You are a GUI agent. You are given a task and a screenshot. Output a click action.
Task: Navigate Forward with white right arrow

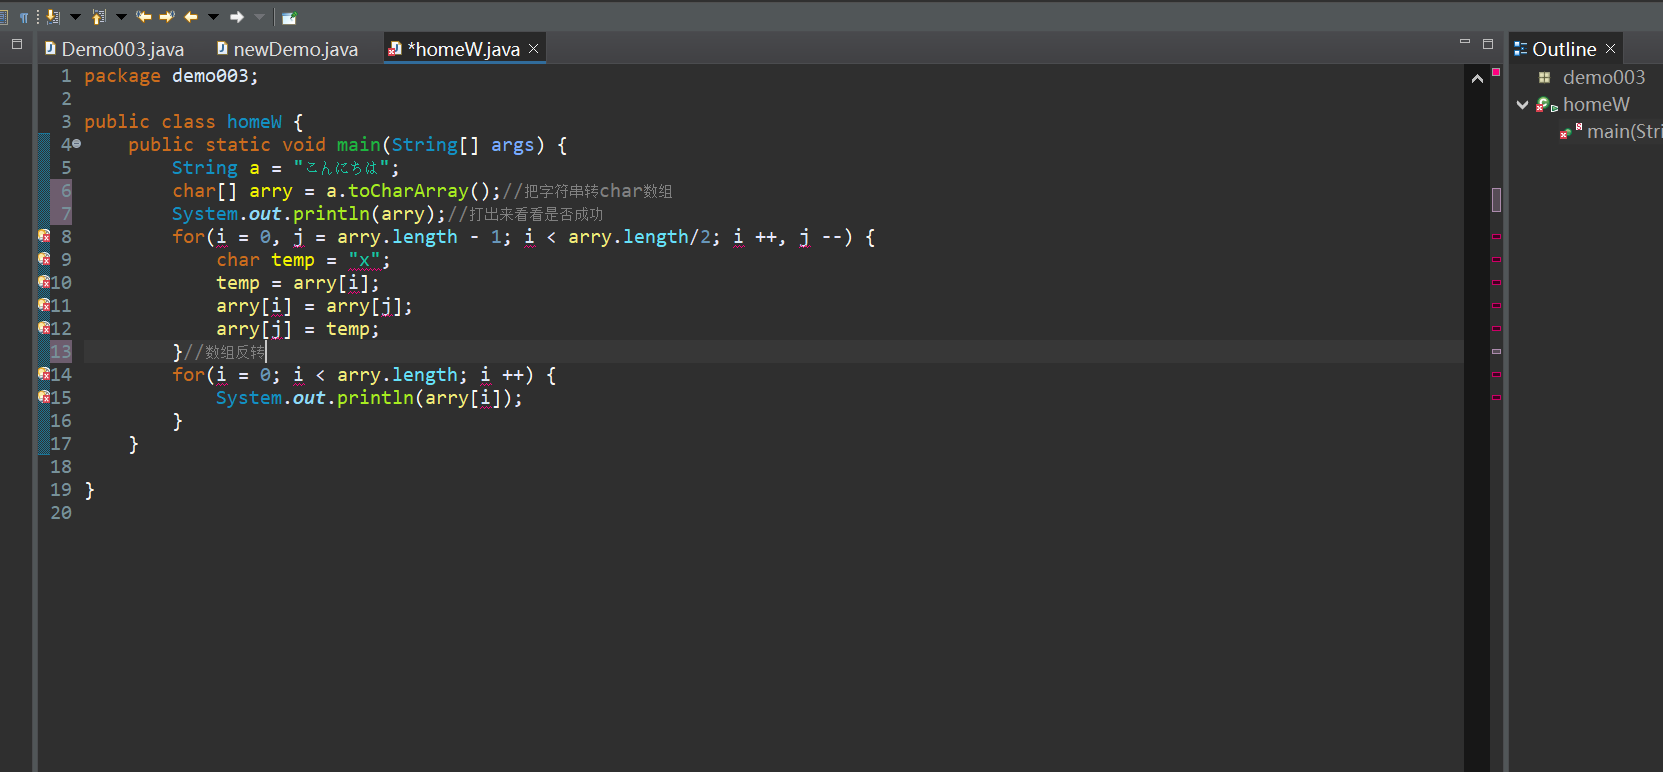(x=237, y=17)
